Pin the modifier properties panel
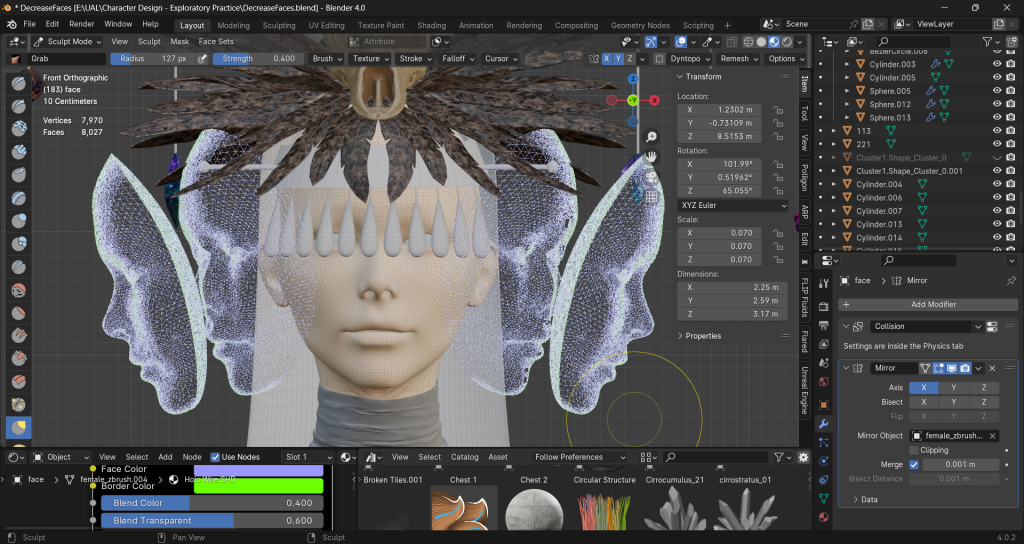The width and height of the screenshot is (1024, 544). tap(1011, 280)
